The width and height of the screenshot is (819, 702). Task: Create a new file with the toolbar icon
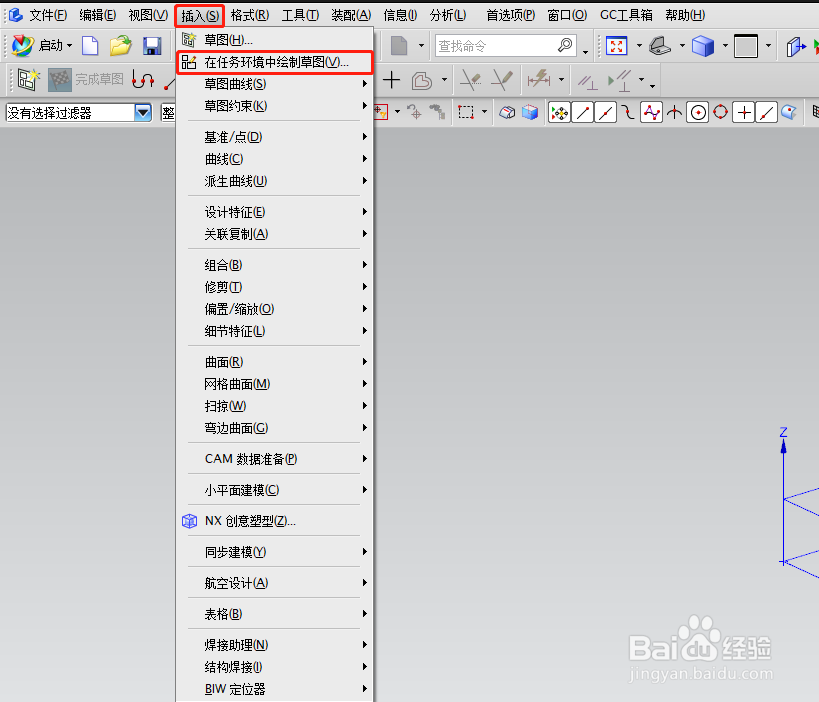pos(90,46)
